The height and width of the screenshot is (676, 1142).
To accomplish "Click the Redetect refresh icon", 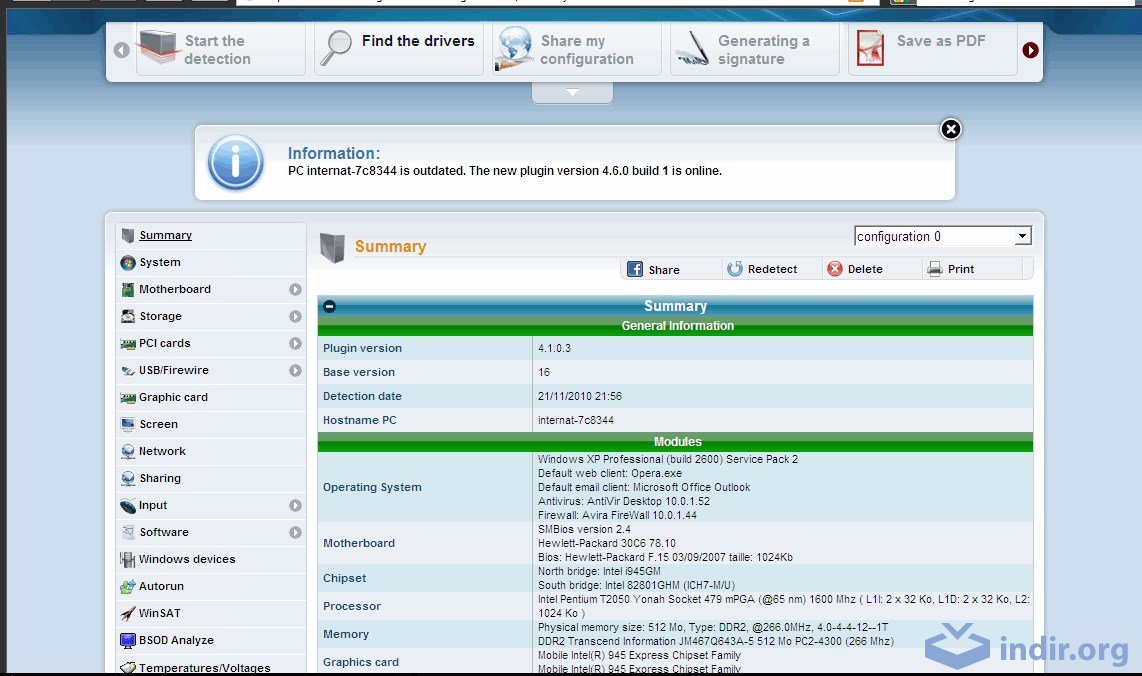I will pos(735,269).
